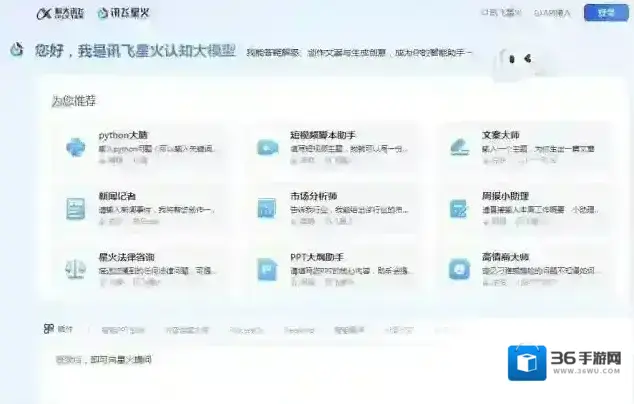
Task: Open the python大脑 assistant icon
Action: pyautogui.click(x=76, y=147)
